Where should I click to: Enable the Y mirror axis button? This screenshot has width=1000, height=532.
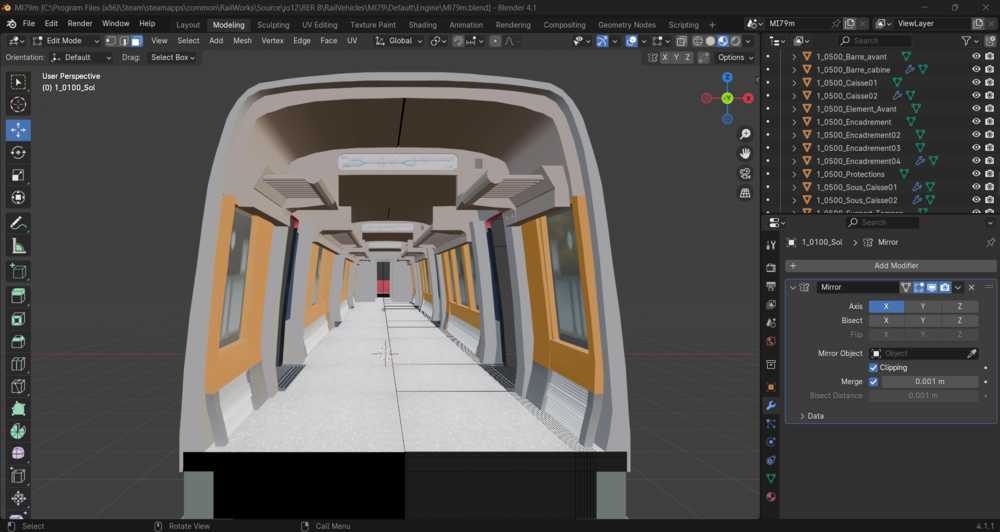(923, 306)
